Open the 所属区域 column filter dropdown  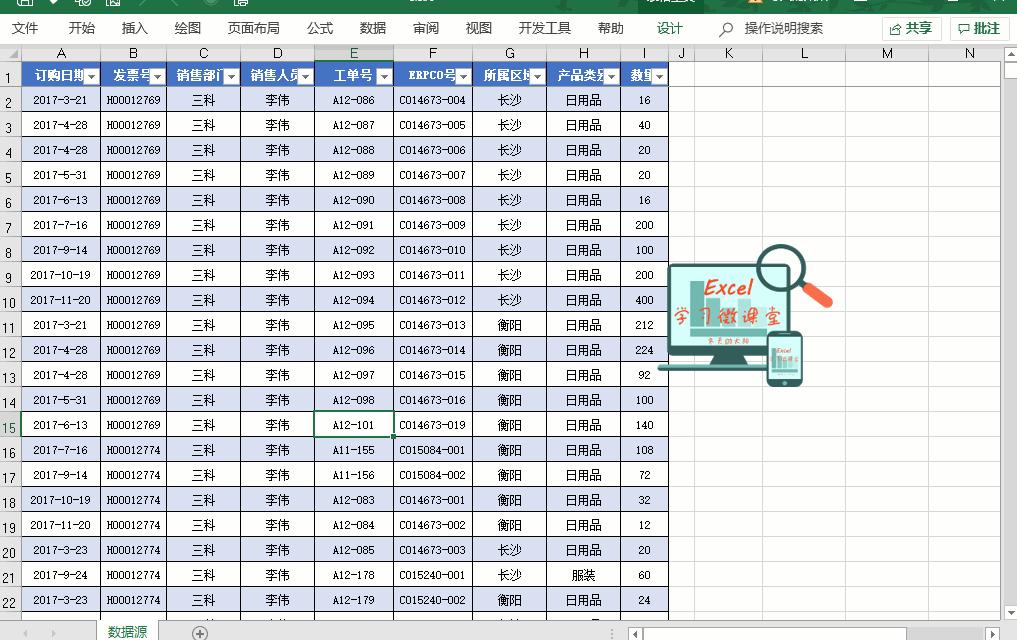535,75
